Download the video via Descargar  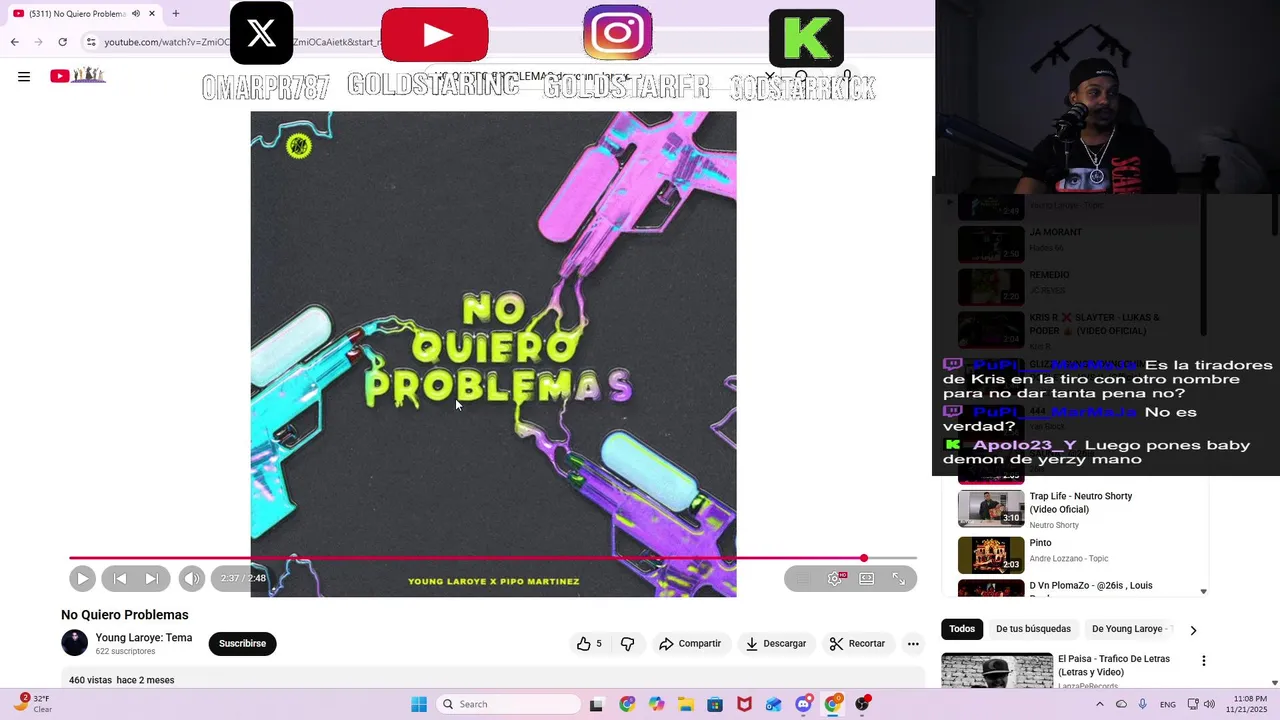(776, 644)
